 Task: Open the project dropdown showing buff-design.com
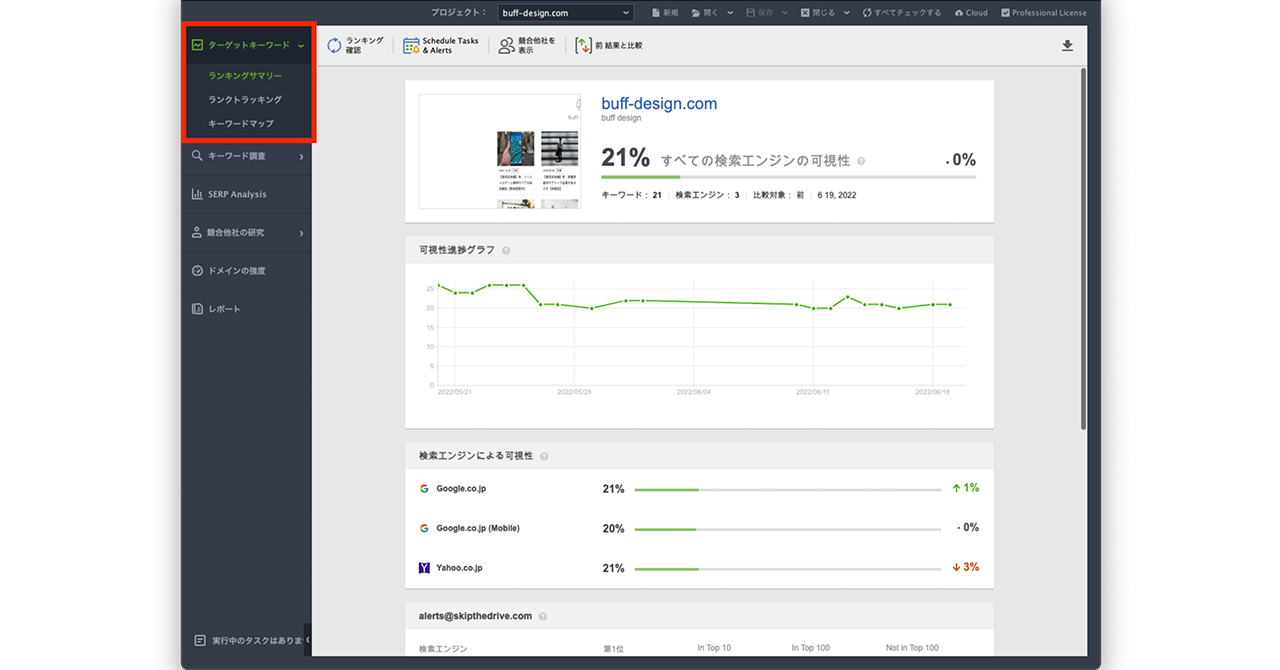click(x=566, y=13)
